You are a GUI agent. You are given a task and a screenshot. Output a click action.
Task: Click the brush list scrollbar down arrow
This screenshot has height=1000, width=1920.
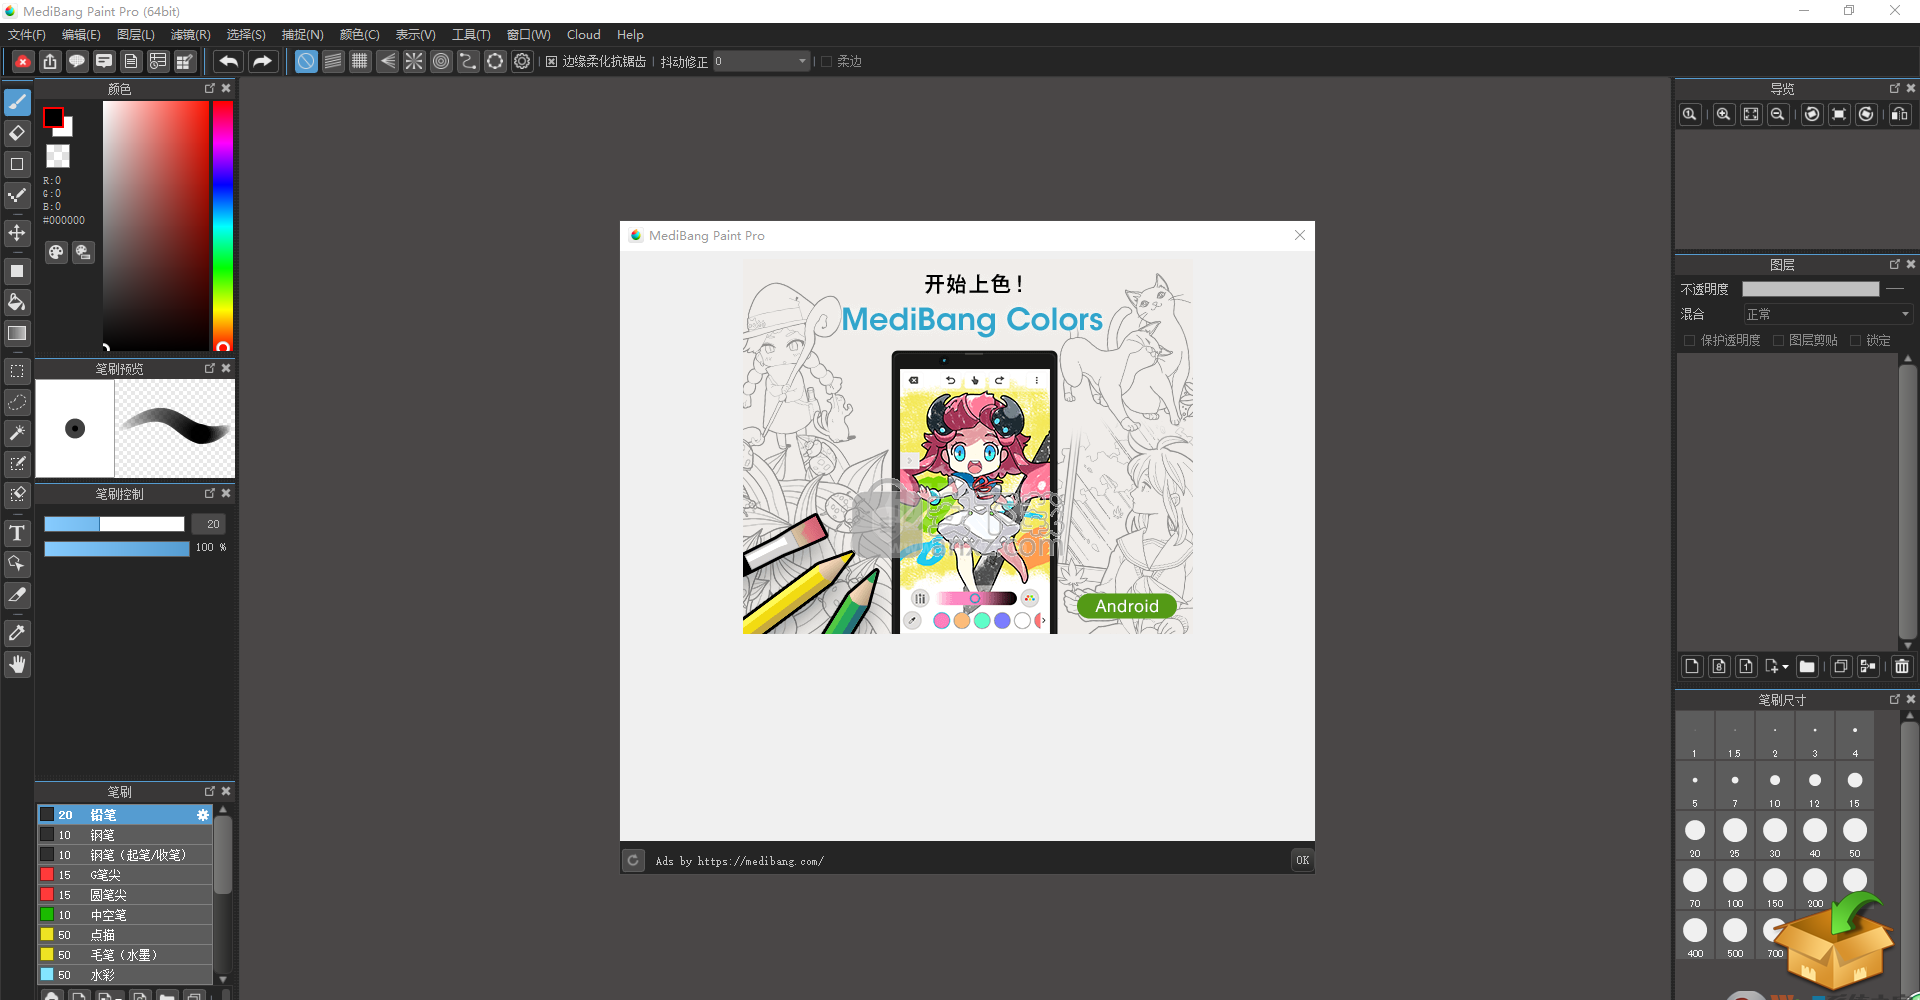coord(223,979)
